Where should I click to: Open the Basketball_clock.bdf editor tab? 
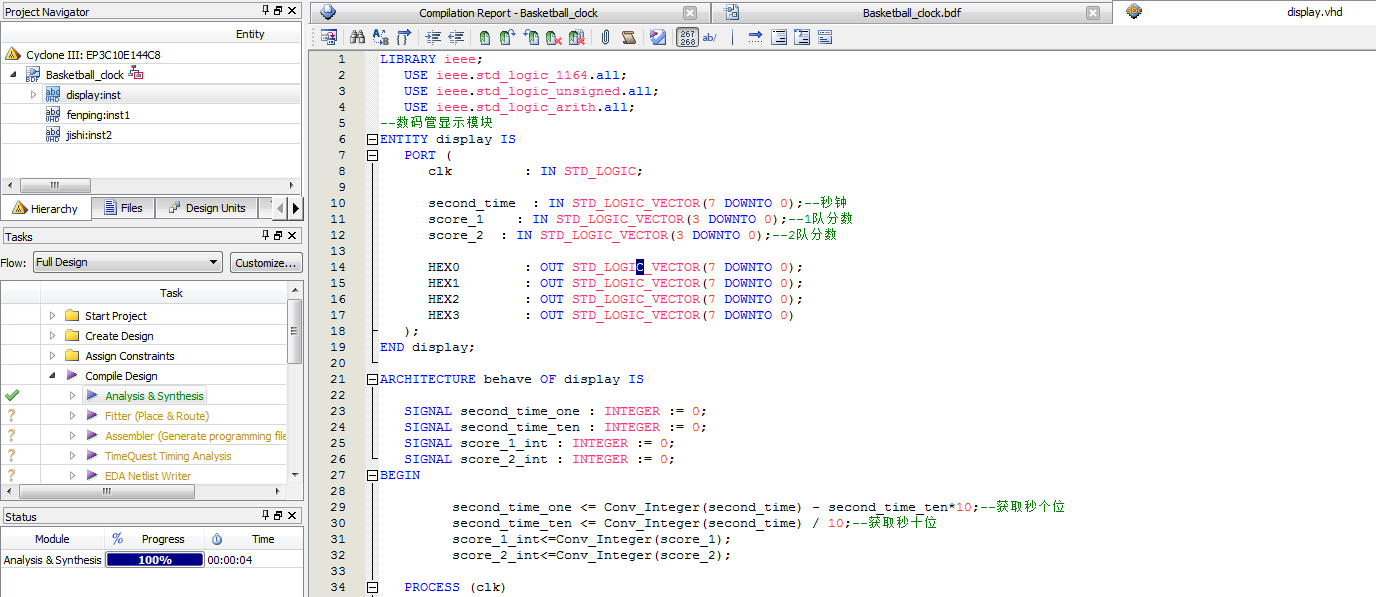[x=910, y=13]
